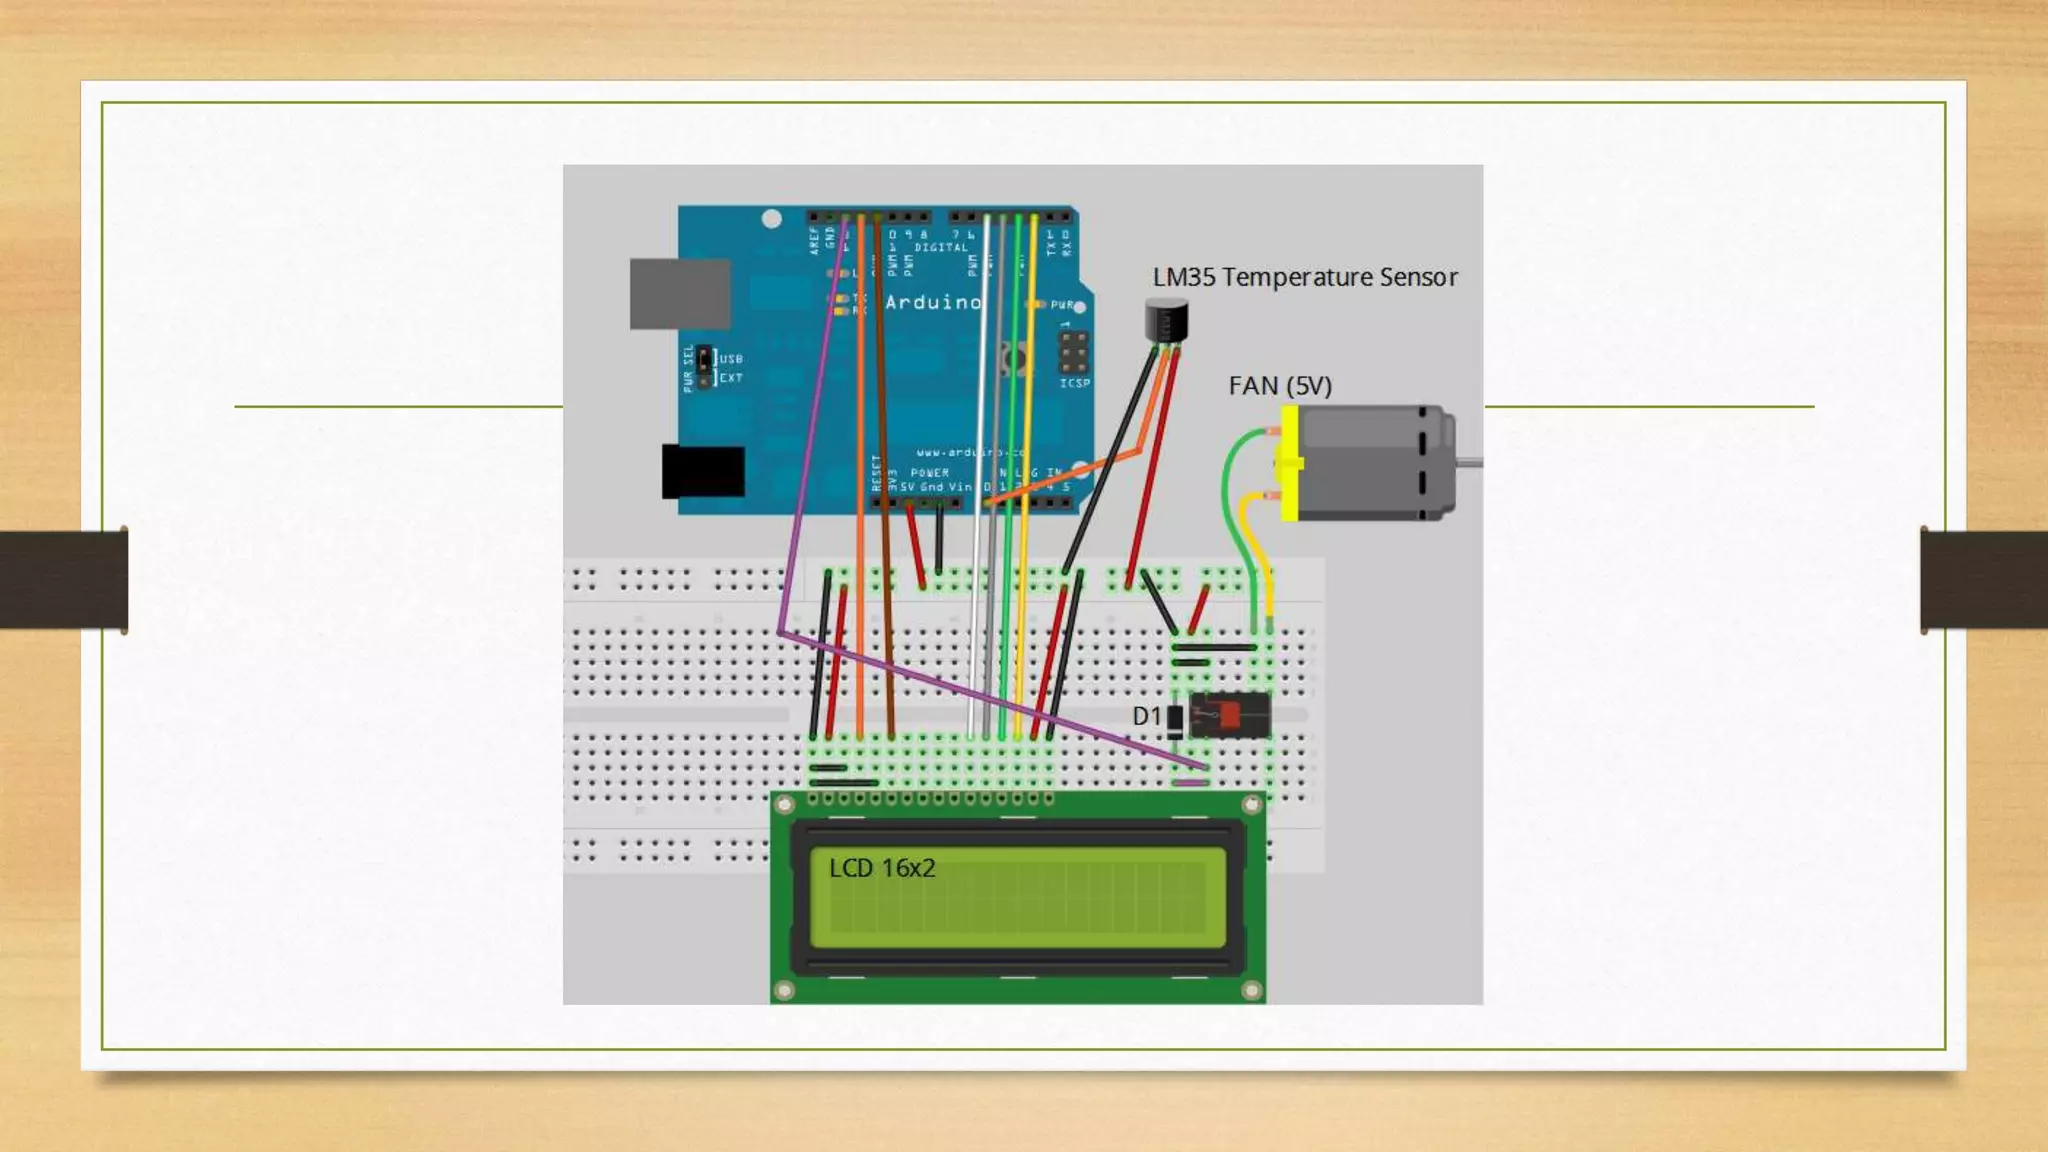
Task: Click the 'FAN (5V)' text label
Action: (x=1280, y=386)
